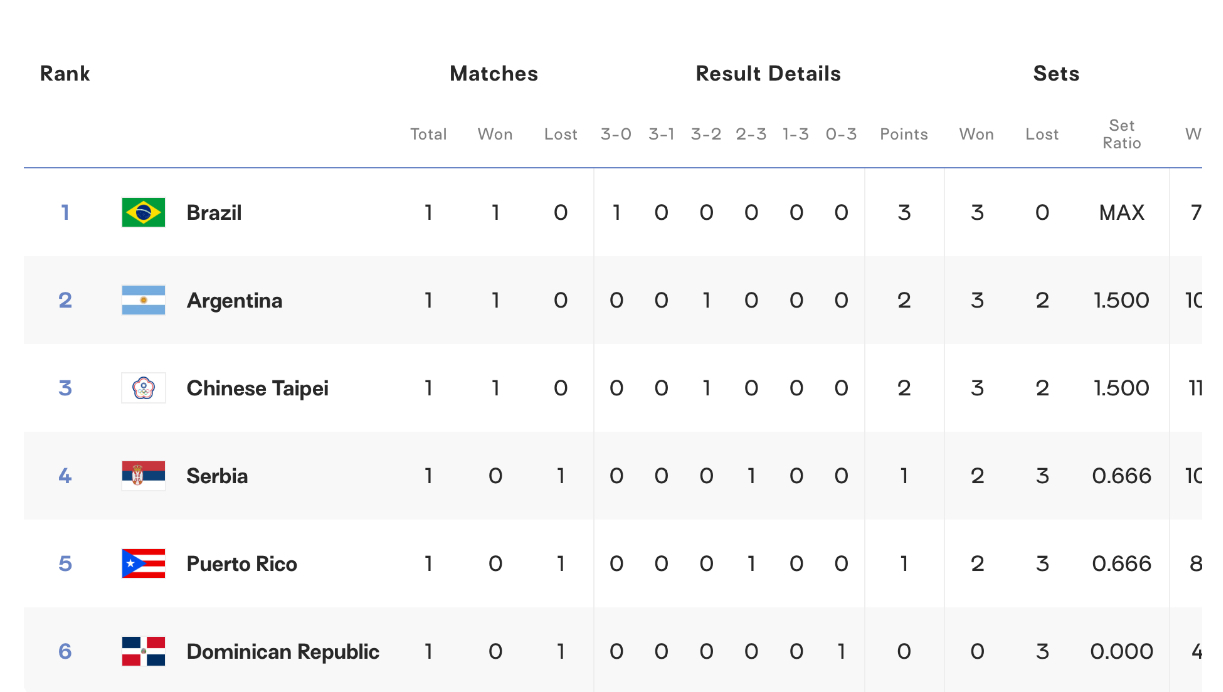Click the Chinese Taipei flag icon
The image size is (1223, 692).
tap(143, 388)
